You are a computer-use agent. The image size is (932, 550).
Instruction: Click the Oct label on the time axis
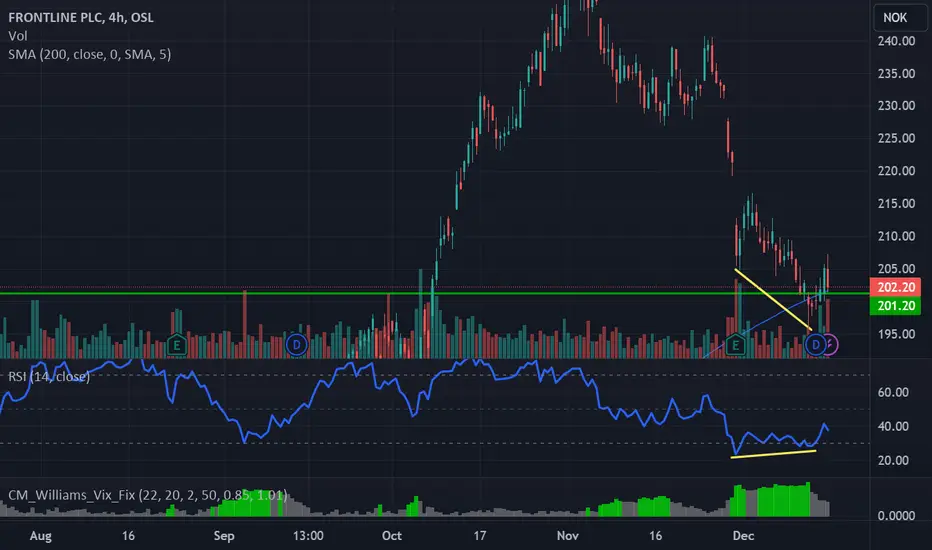[x=392, y=536]
